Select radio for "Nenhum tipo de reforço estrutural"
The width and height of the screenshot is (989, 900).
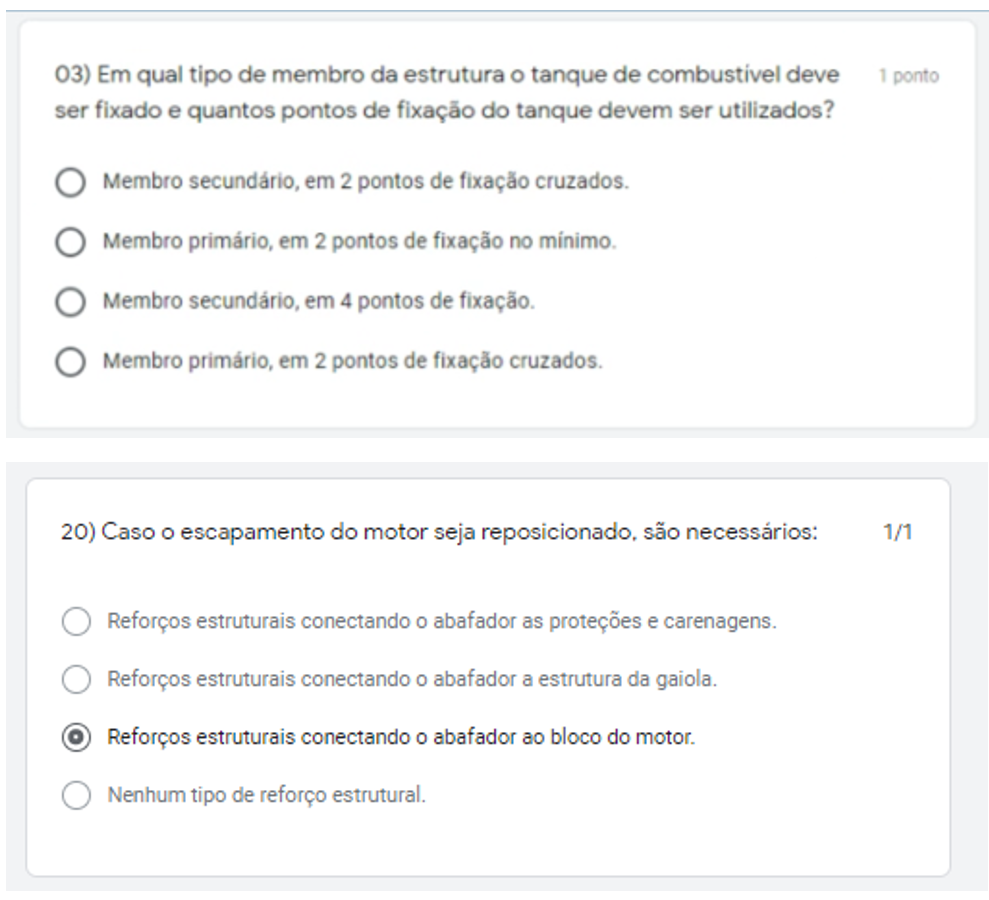coord(76,797)
